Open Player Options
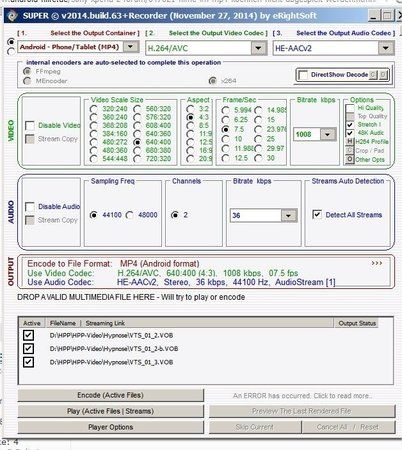 [x=110, y=427]
